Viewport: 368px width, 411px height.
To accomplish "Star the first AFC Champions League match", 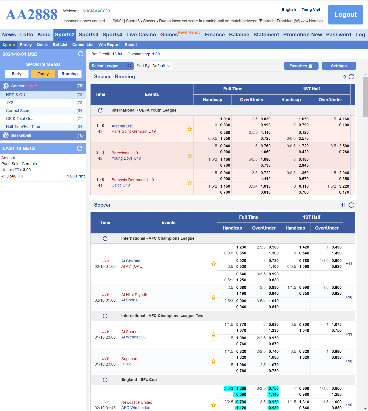I will [x=213, y=264].
